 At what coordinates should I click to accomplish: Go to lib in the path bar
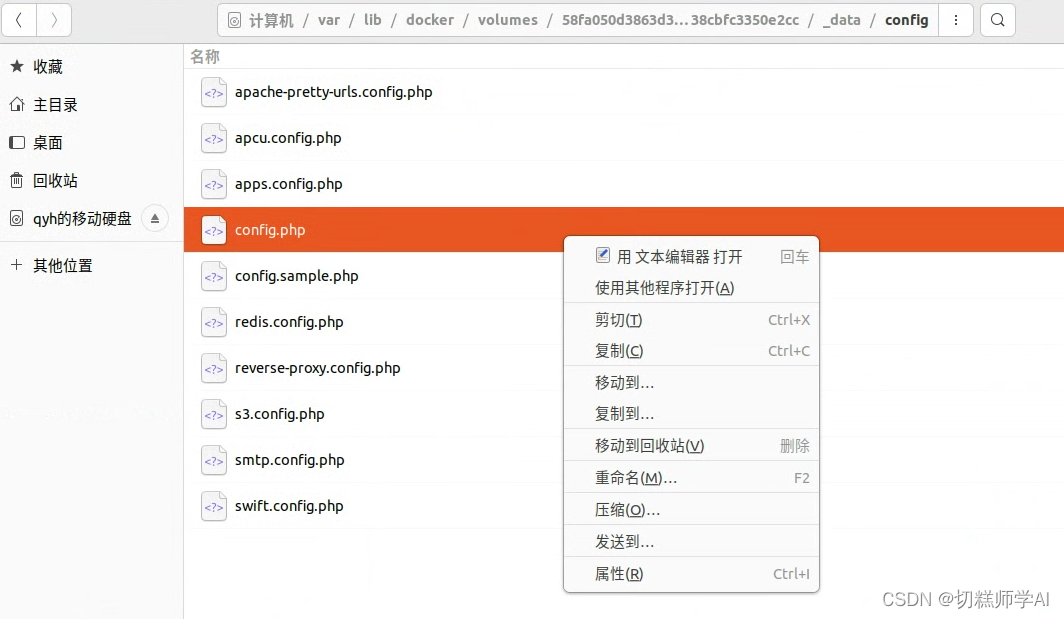click(373, 20)
